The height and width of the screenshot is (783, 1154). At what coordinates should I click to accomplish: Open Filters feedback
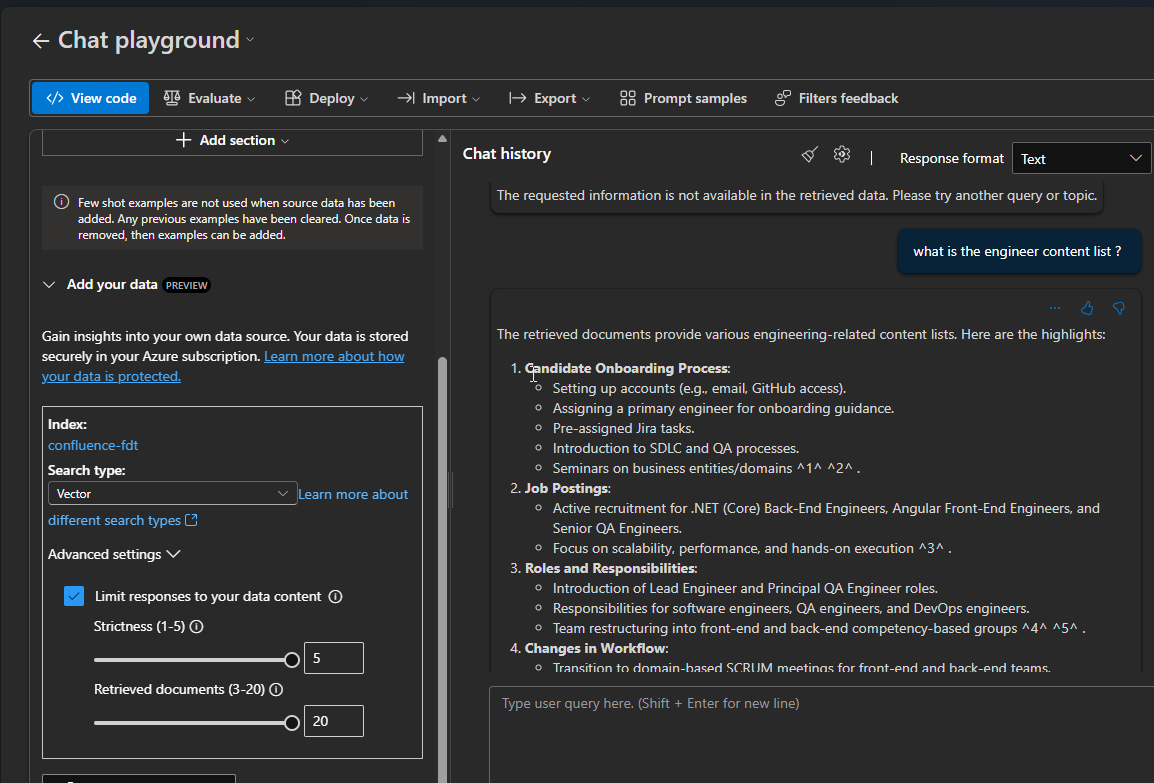click(837, 98)
